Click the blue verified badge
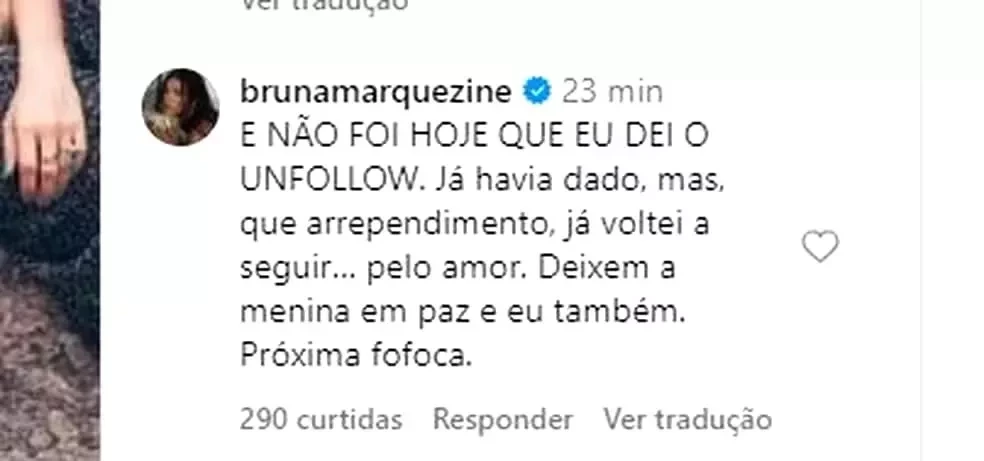Image resolution: width=984 pixels, height=461 pixels. (537, 92)
